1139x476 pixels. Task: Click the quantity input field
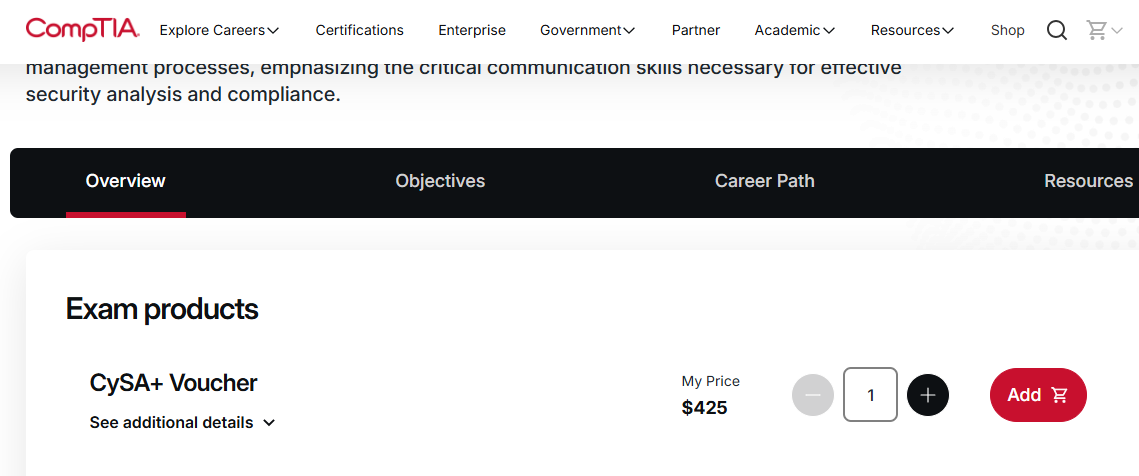[x=870, y=395]
